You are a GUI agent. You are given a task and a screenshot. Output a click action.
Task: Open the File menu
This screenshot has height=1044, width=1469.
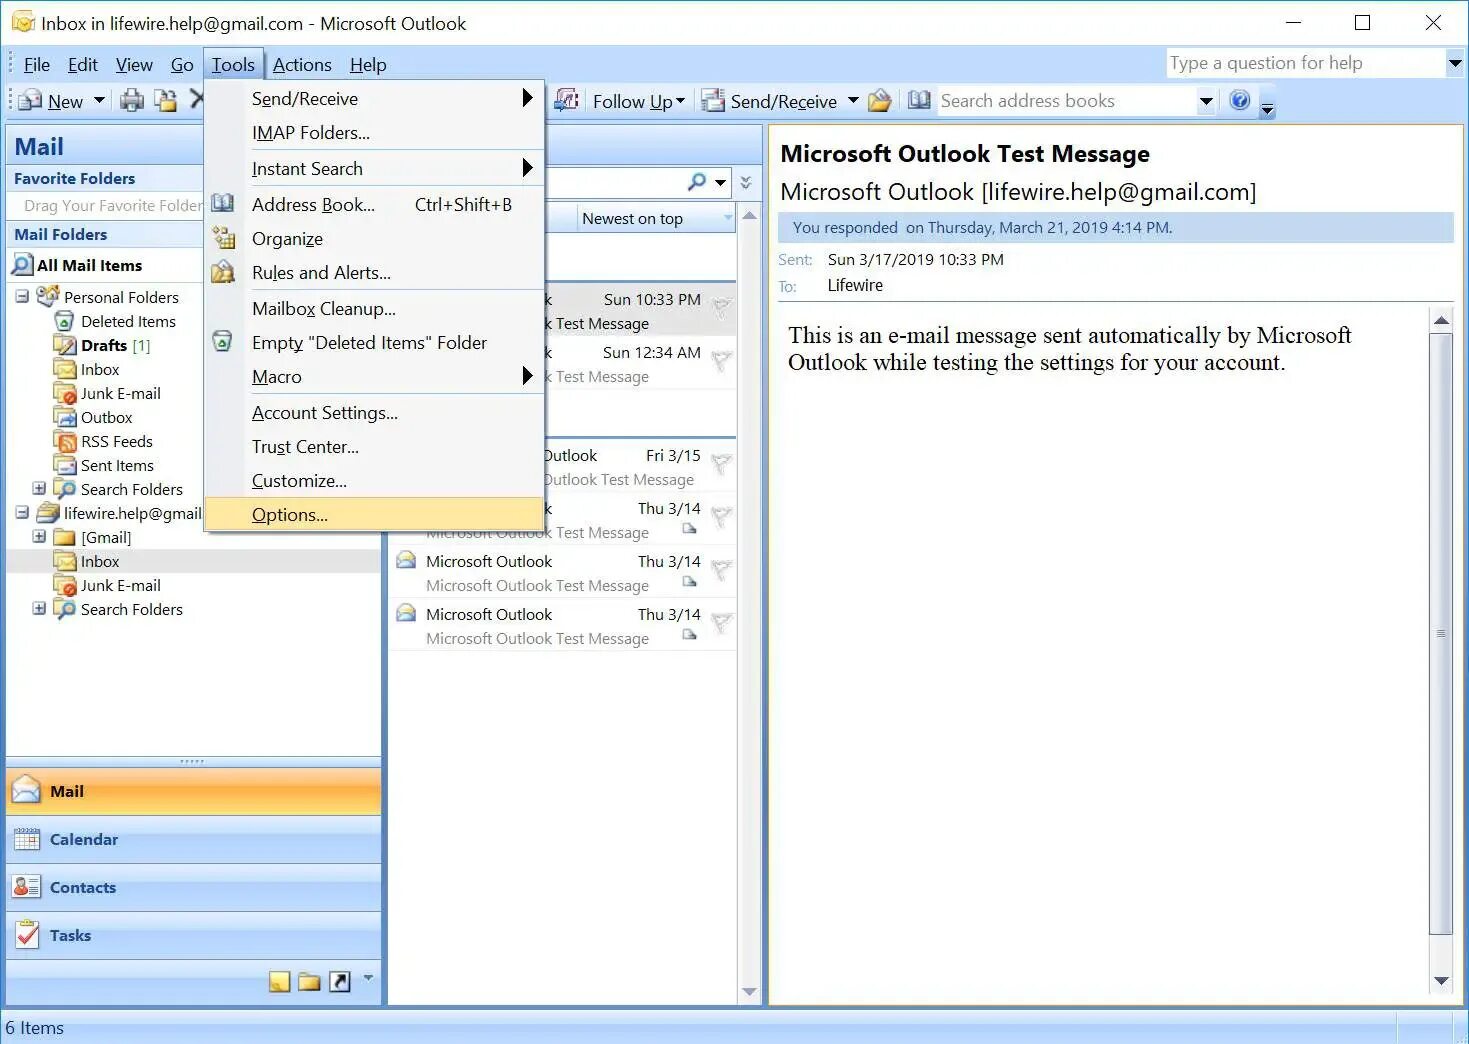click(x=37, y=65)
